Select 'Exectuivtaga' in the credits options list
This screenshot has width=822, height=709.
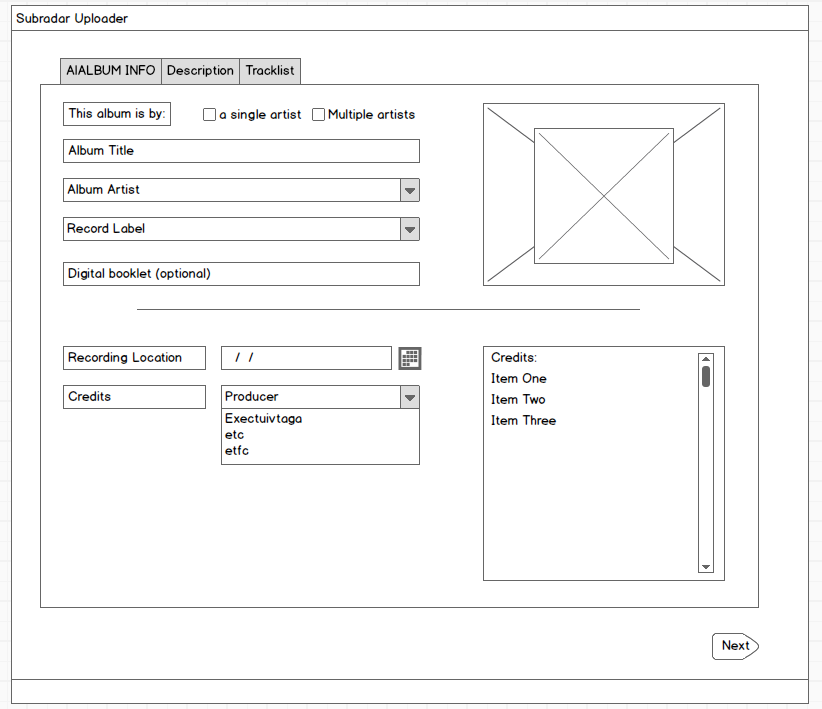coord(263,419)
